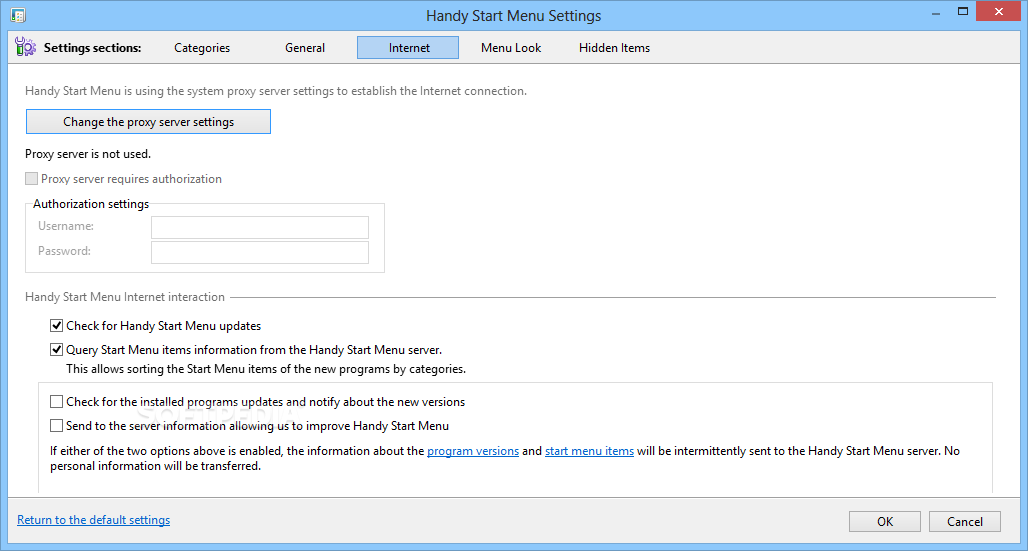Screen dimensions: 1028x551
Task: Click Change the proxy server settings button
Action: coord(148,121)
